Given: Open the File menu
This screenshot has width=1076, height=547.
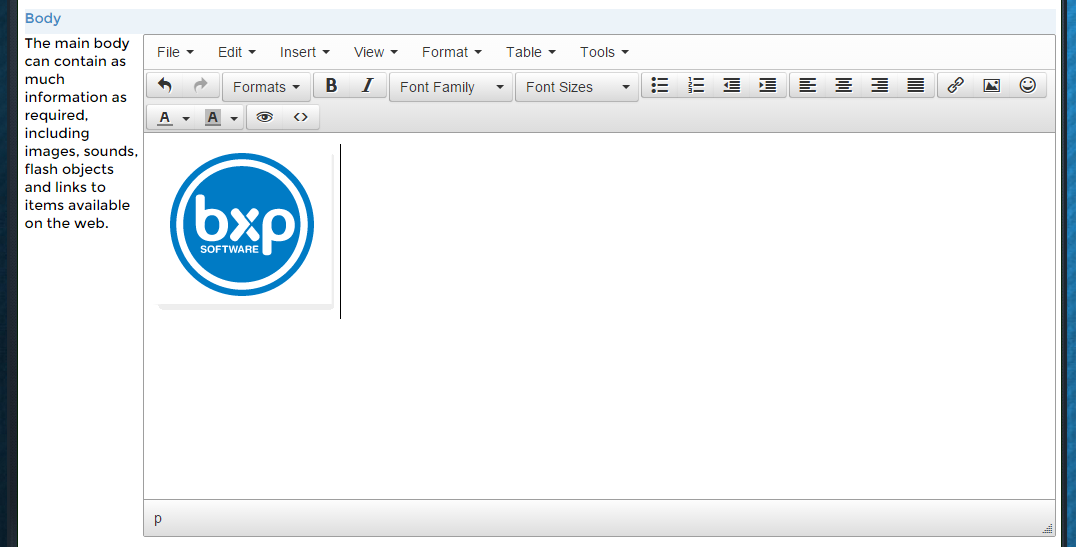Looking at the screenshot, I should tap(175, 52).
